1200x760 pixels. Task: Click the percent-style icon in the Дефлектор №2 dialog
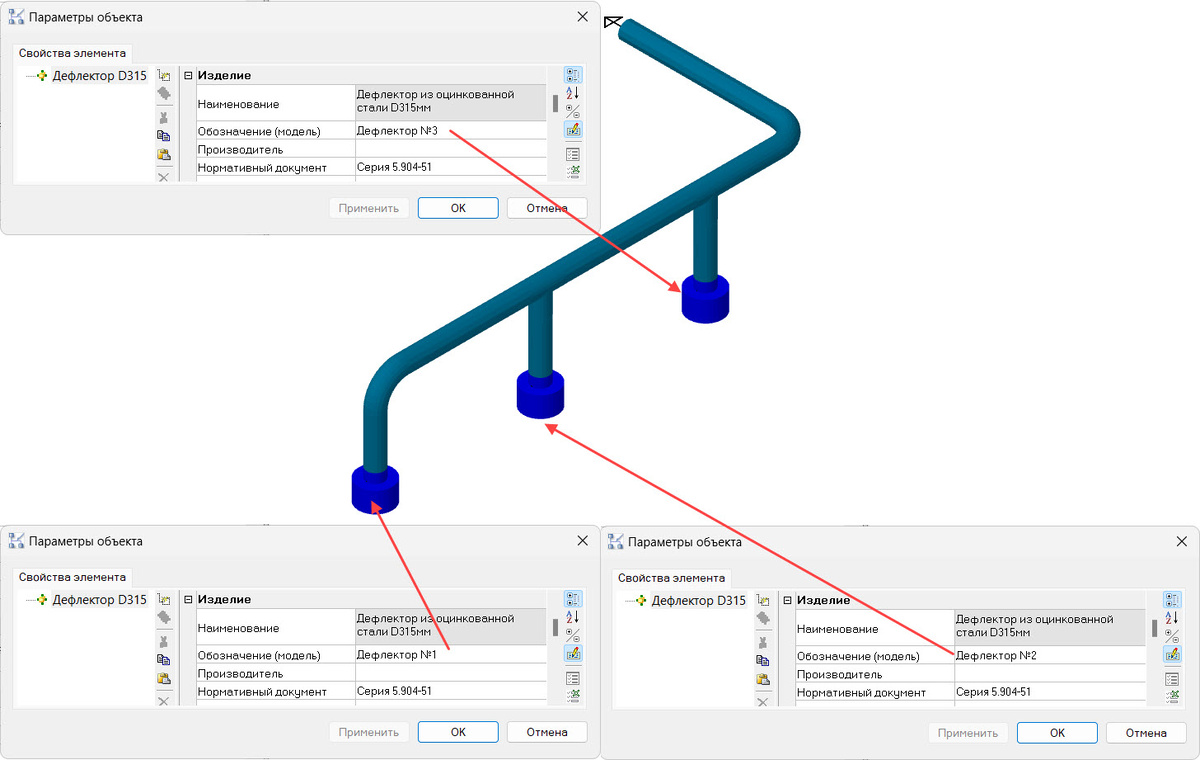[x=1172, y=636]
